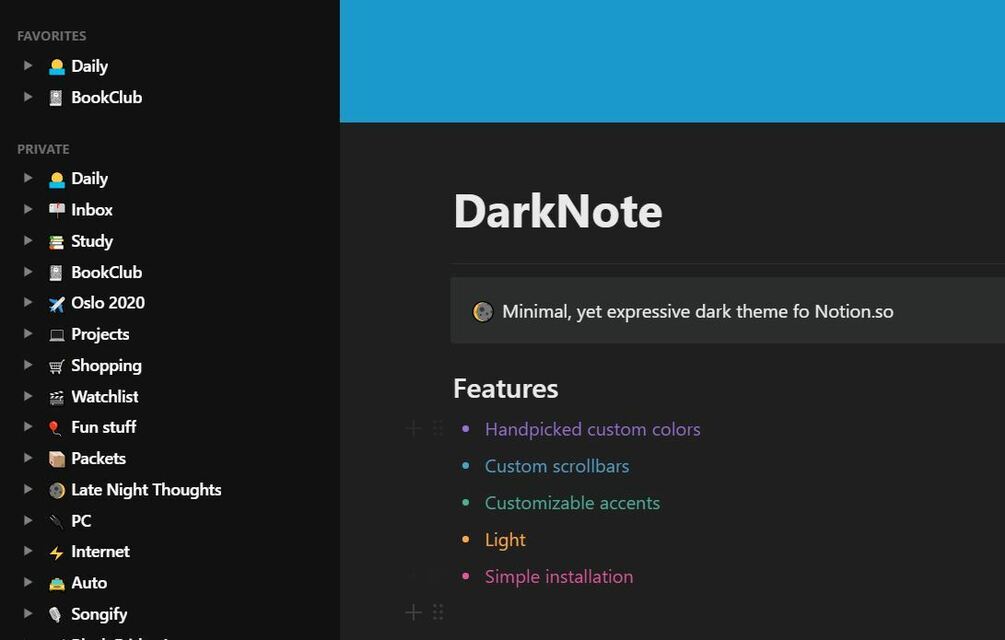Open the Auto page from sidebar

coord(89,583)
